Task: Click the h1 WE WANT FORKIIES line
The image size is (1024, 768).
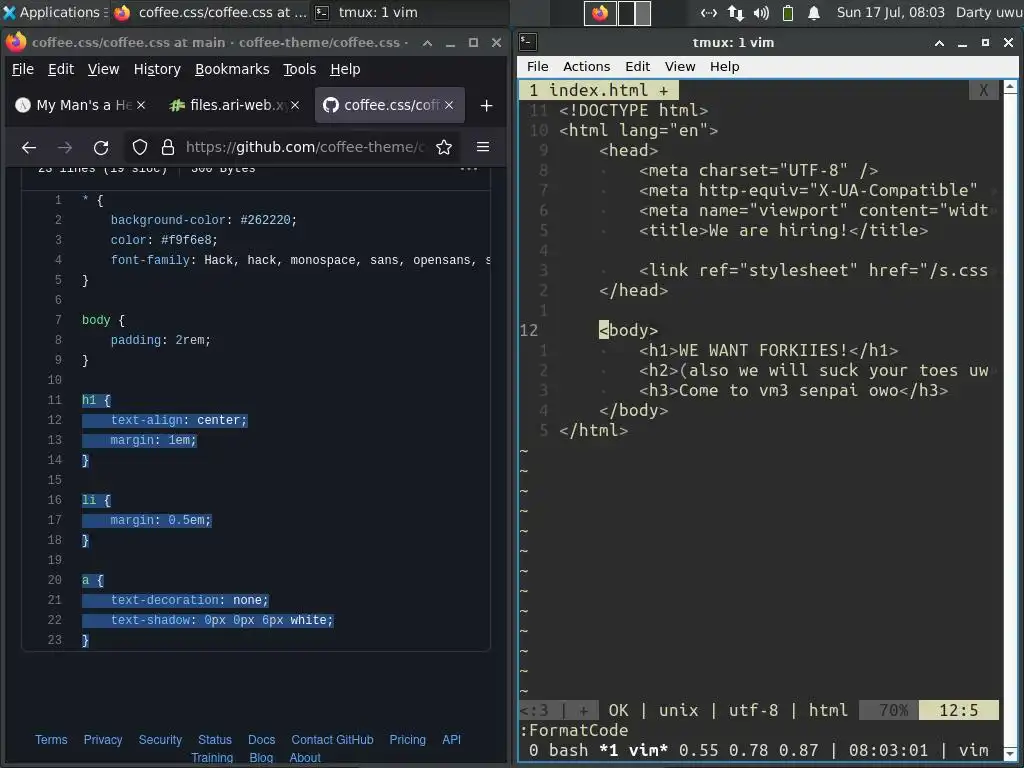Action: [x=769, y=350]
